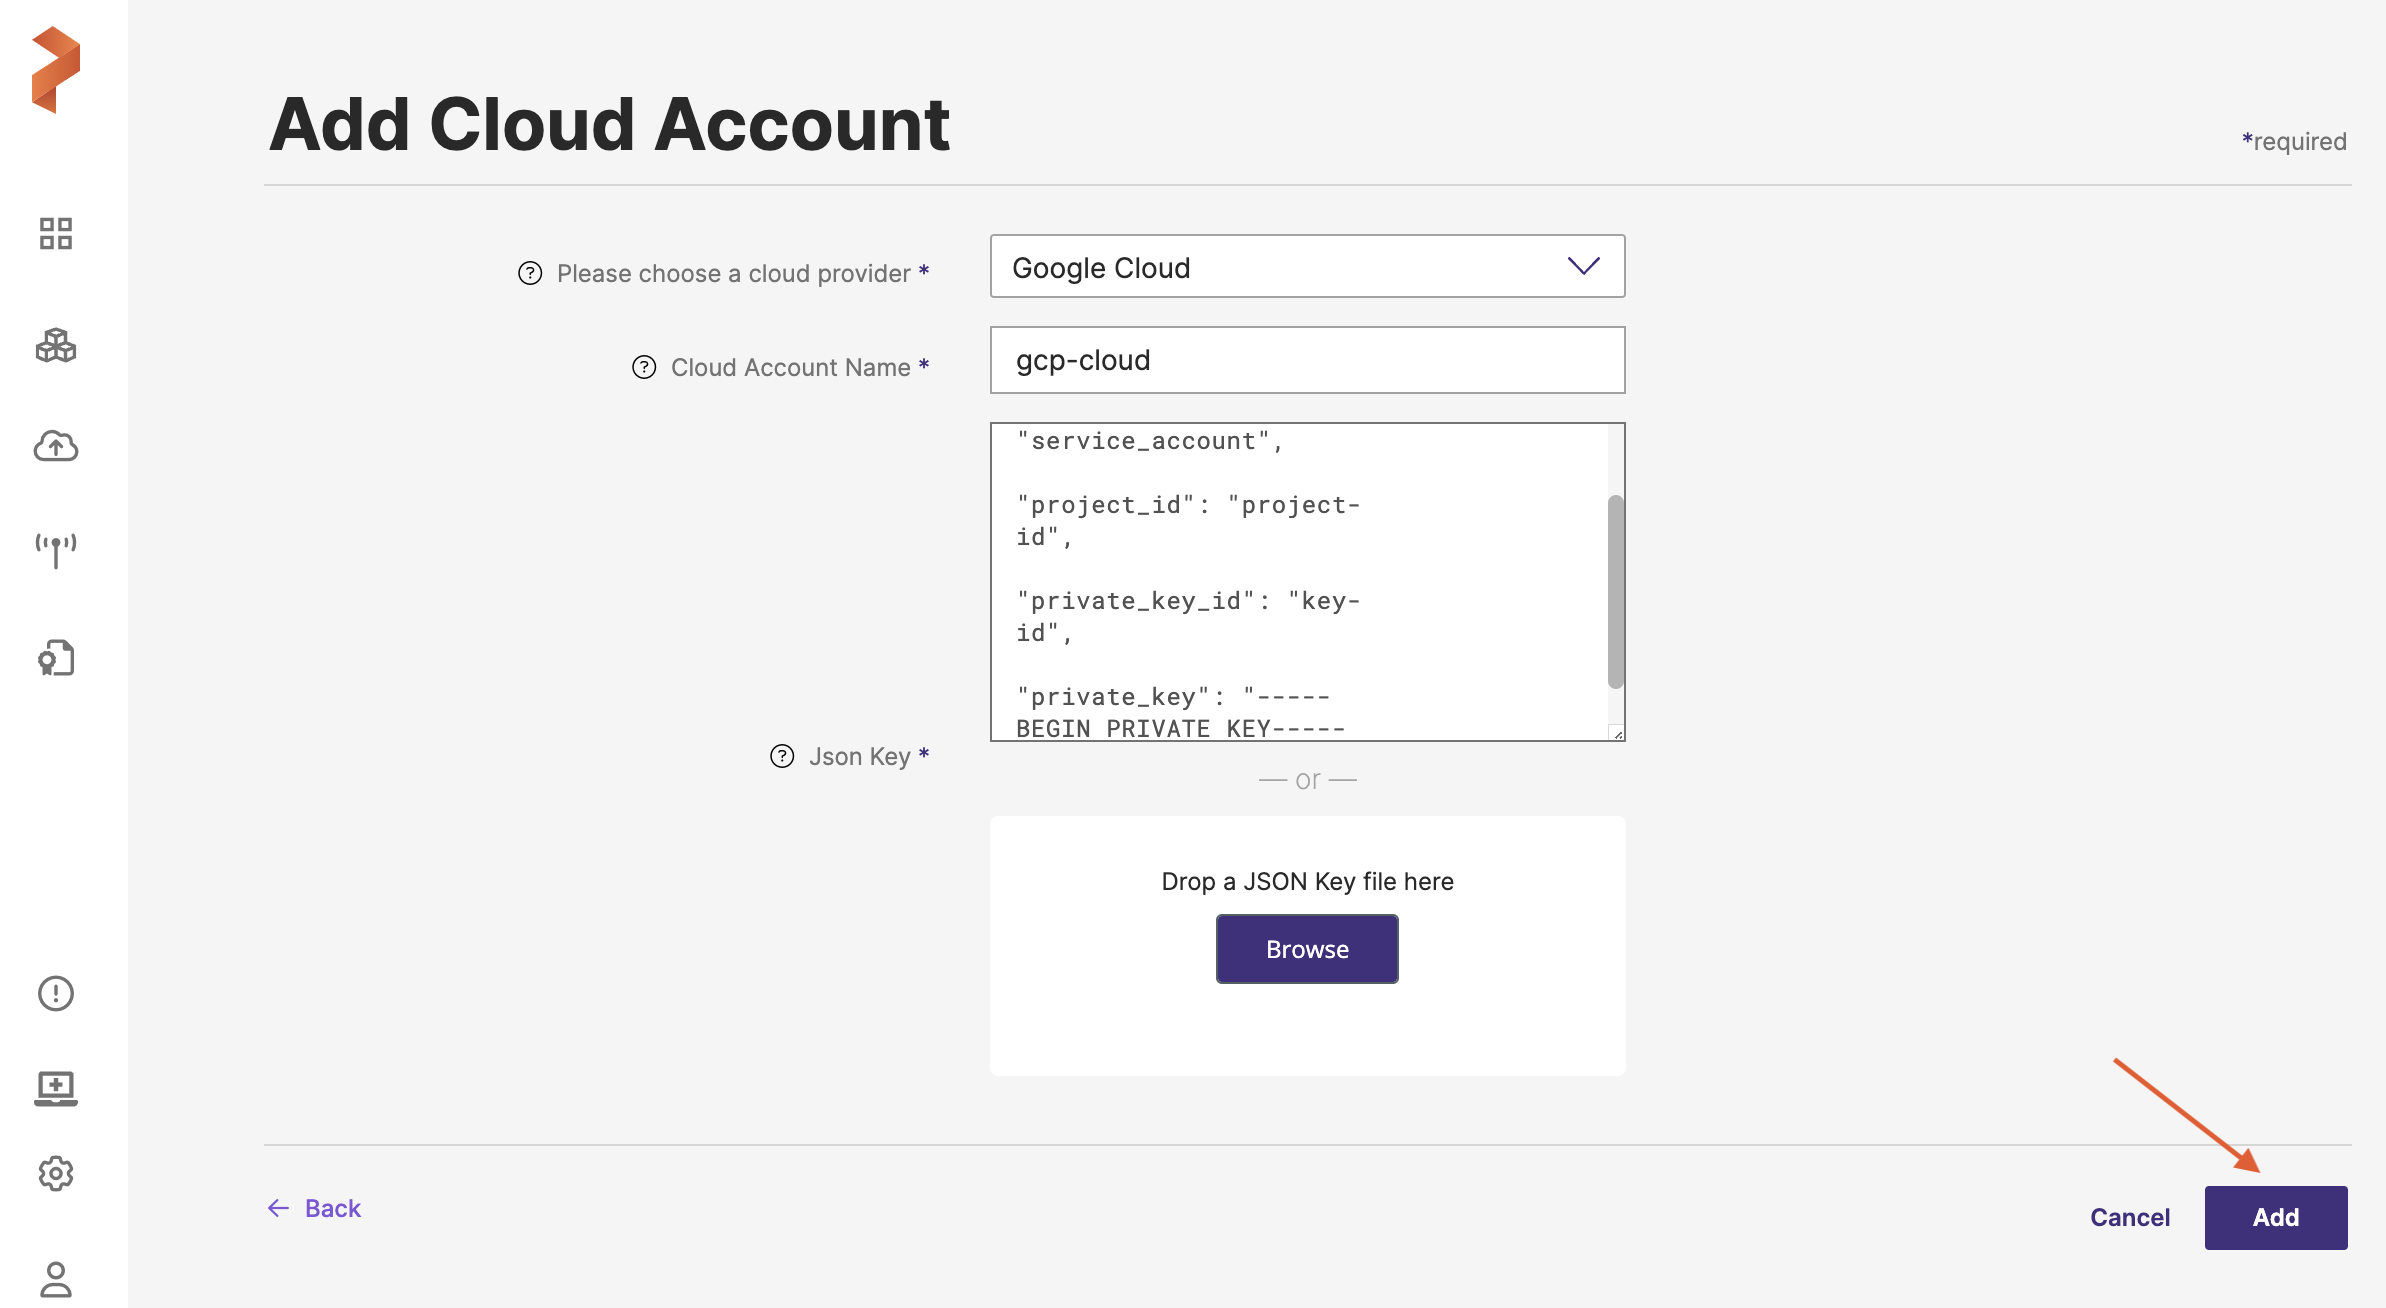
Task: Open the certificate document sidebar icon
Action: point(56,658)
